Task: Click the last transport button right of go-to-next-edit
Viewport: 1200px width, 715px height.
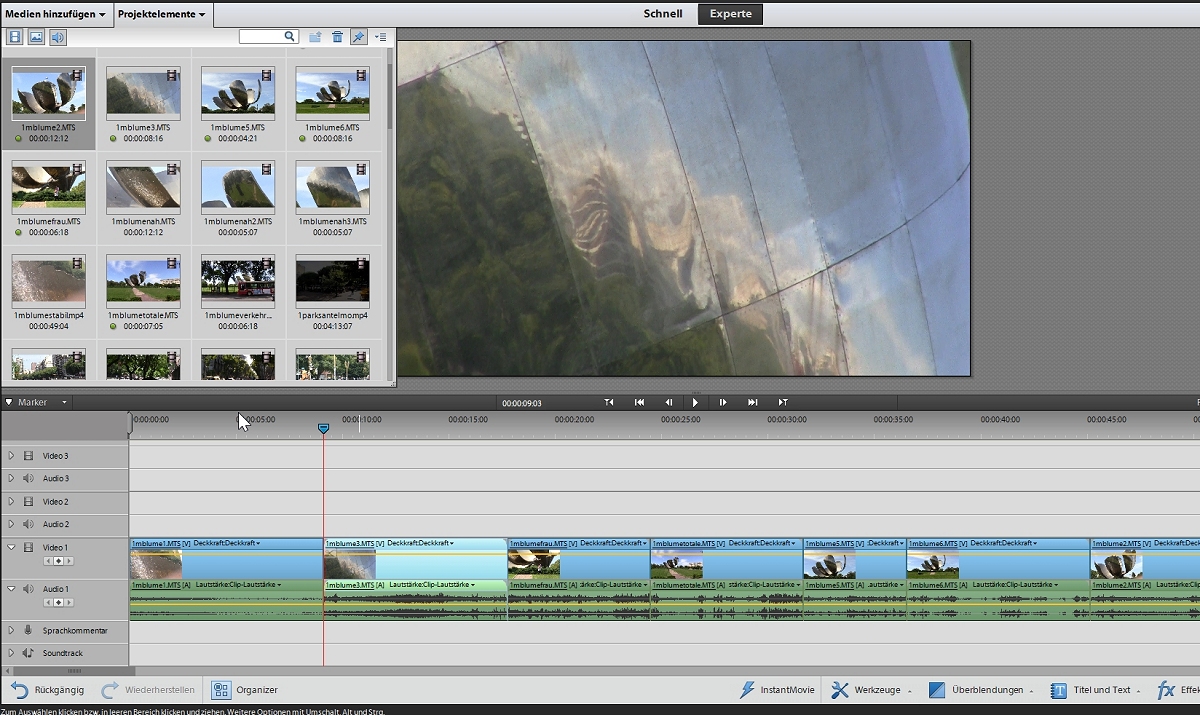Action: (783, 402)
